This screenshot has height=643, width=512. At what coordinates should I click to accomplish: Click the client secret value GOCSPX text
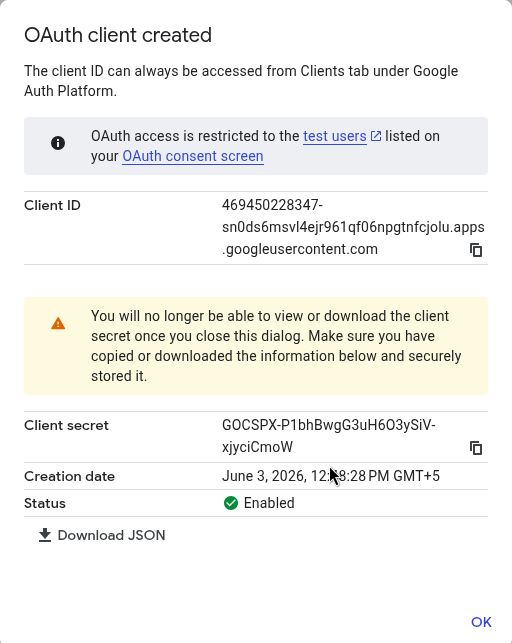[328, 436]
